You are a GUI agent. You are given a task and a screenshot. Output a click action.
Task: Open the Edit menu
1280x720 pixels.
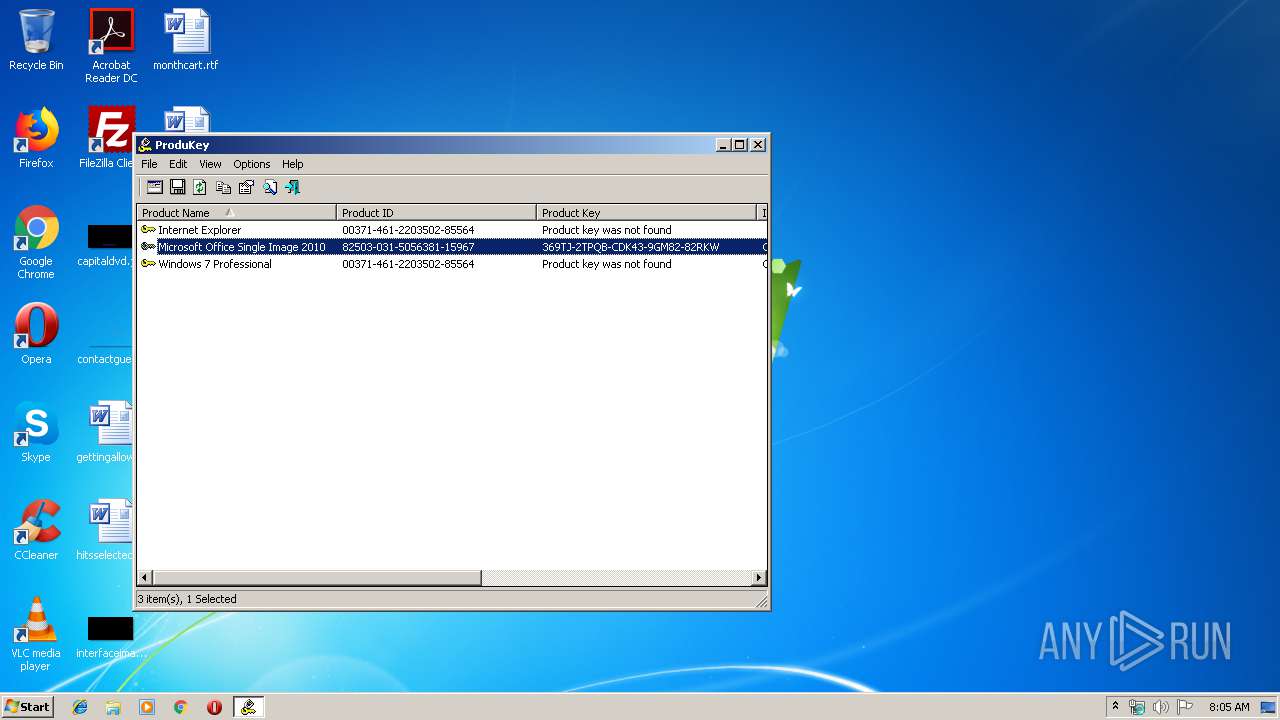(x=178, y=164)
